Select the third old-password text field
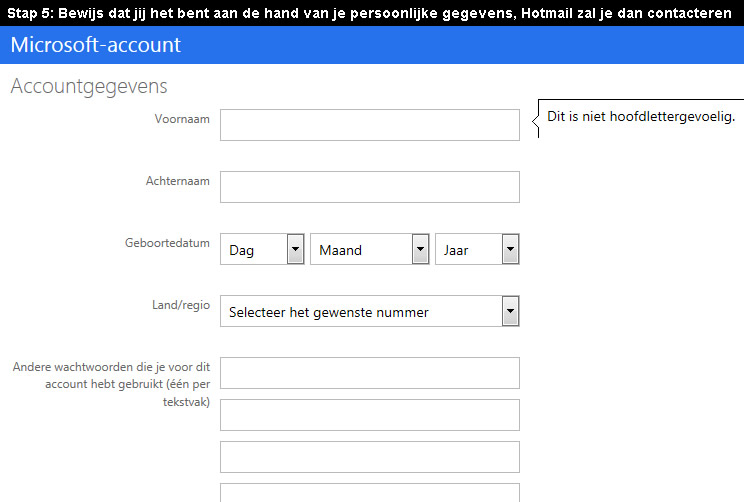Image resolution: width=744 pixels, height=502 pixels. 370,457
